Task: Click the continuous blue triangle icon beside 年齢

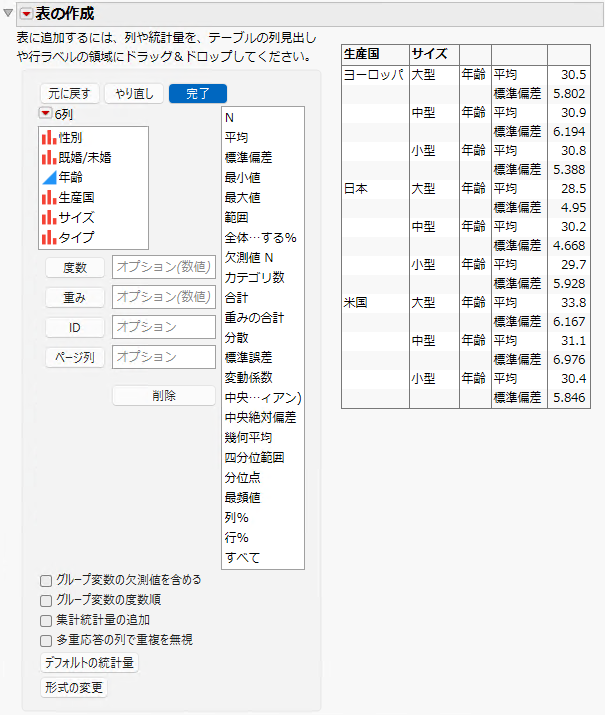Action: point(49,177)
